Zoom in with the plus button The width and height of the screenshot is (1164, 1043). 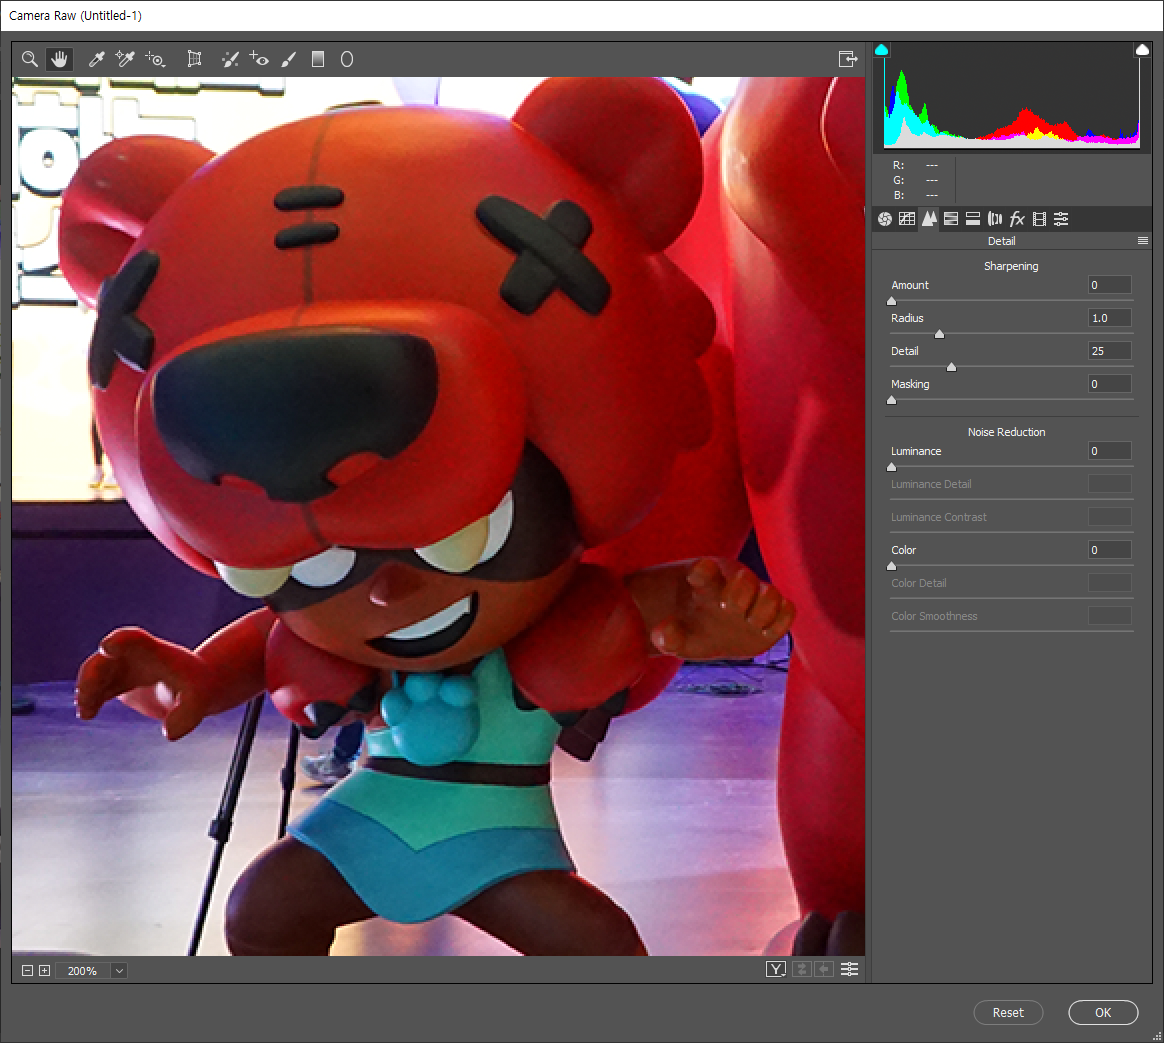click(x=45, y=970)
